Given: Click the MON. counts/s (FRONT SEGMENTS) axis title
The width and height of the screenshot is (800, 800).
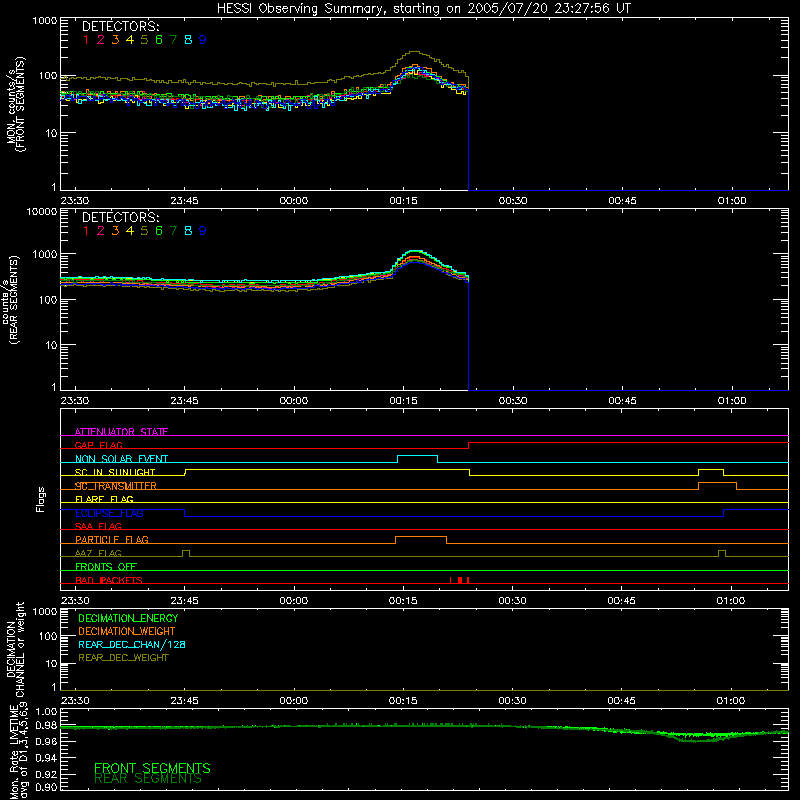Looking at the screenshot, I should coord(15,104).
